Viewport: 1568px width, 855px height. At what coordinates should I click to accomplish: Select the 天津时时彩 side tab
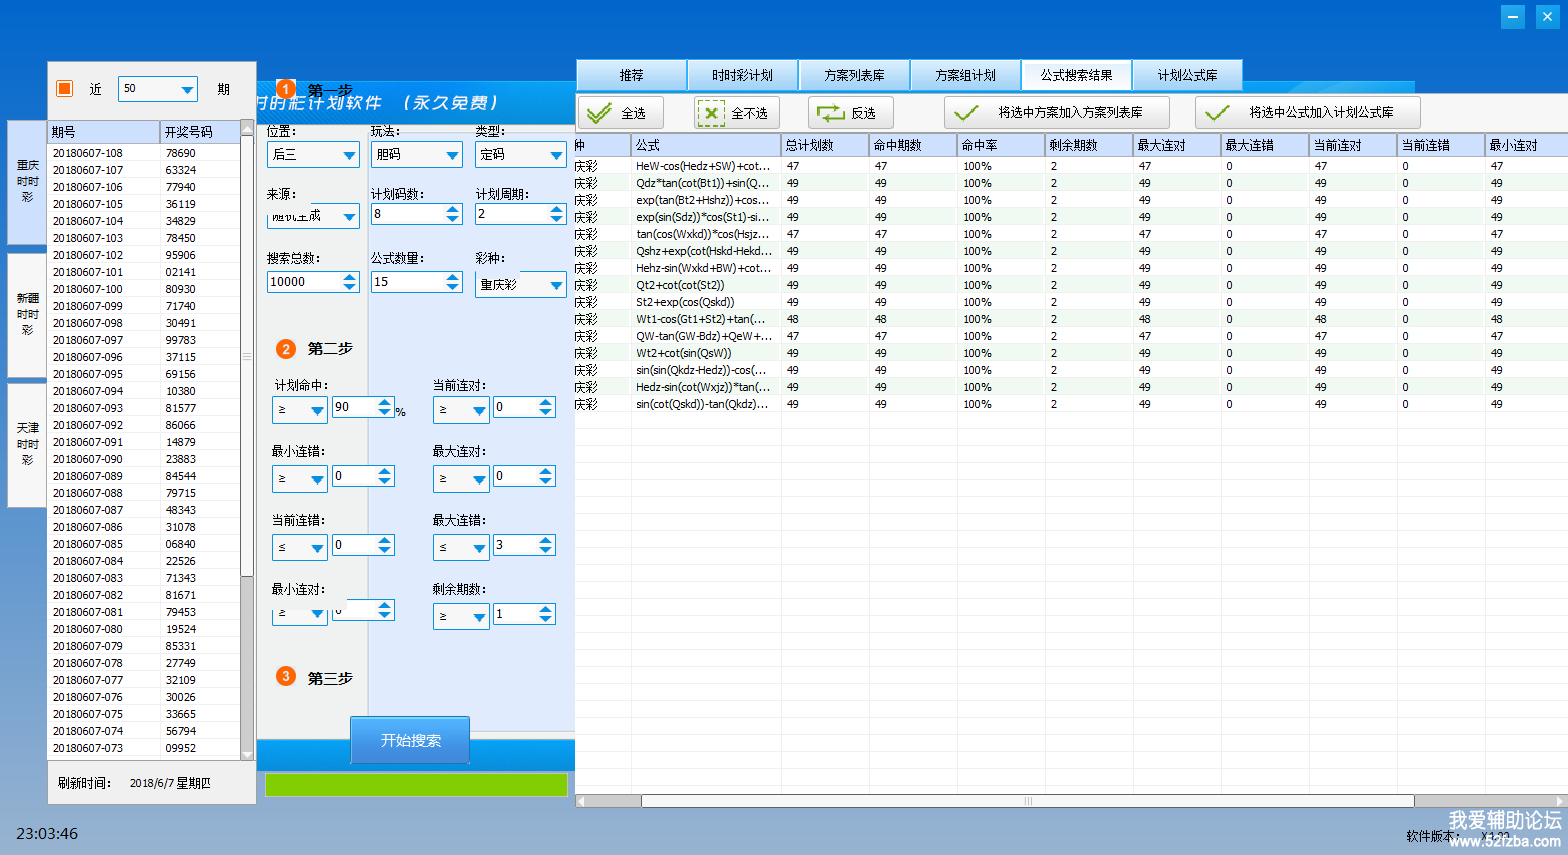pos(27,444)
